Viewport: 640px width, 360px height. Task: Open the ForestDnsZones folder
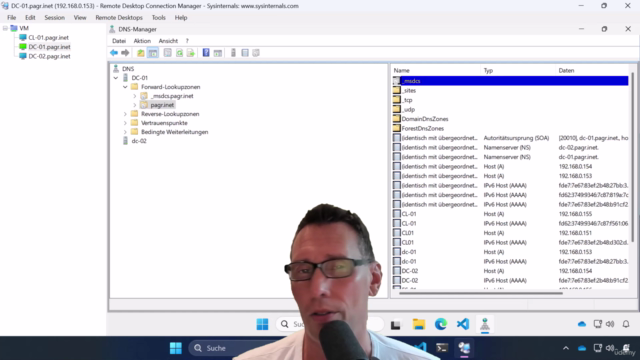point(422,128)
